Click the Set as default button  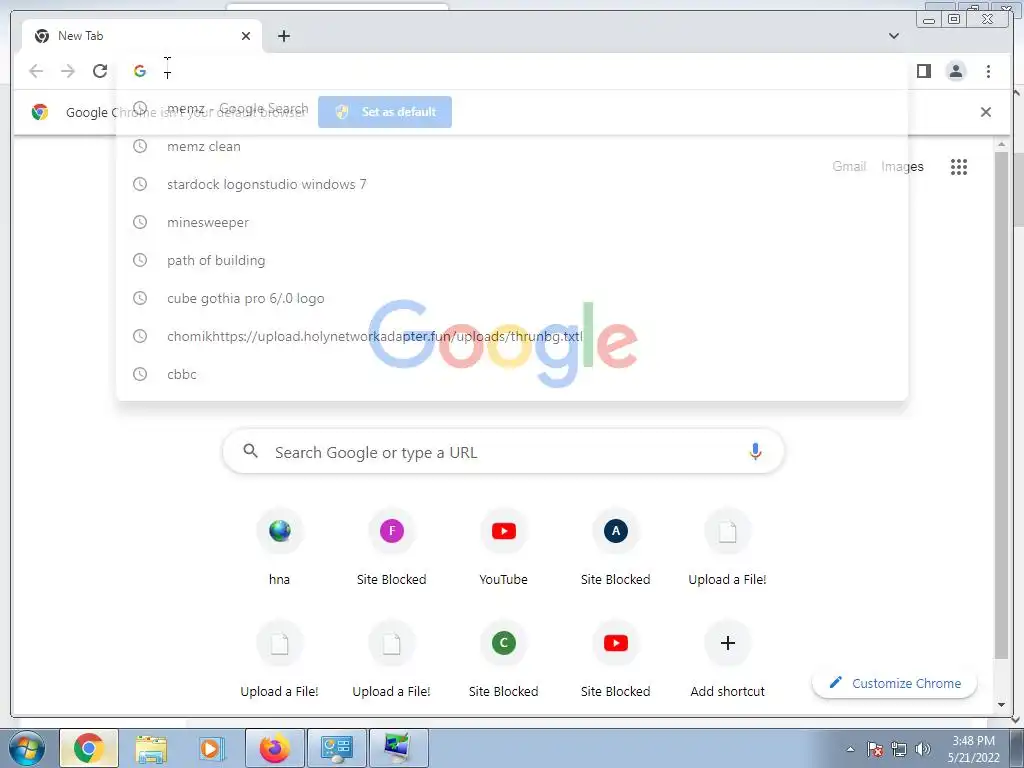(x=385, y=112)
